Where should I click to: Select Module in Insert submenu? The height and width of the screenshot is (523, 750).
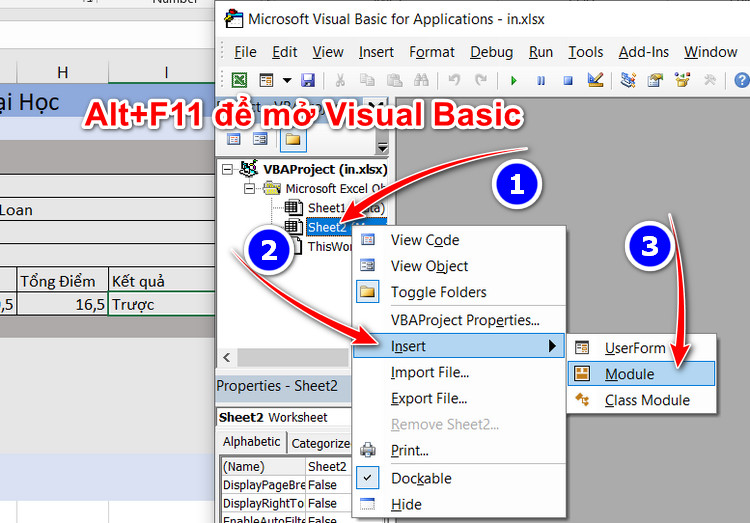(x=641, y=374)
